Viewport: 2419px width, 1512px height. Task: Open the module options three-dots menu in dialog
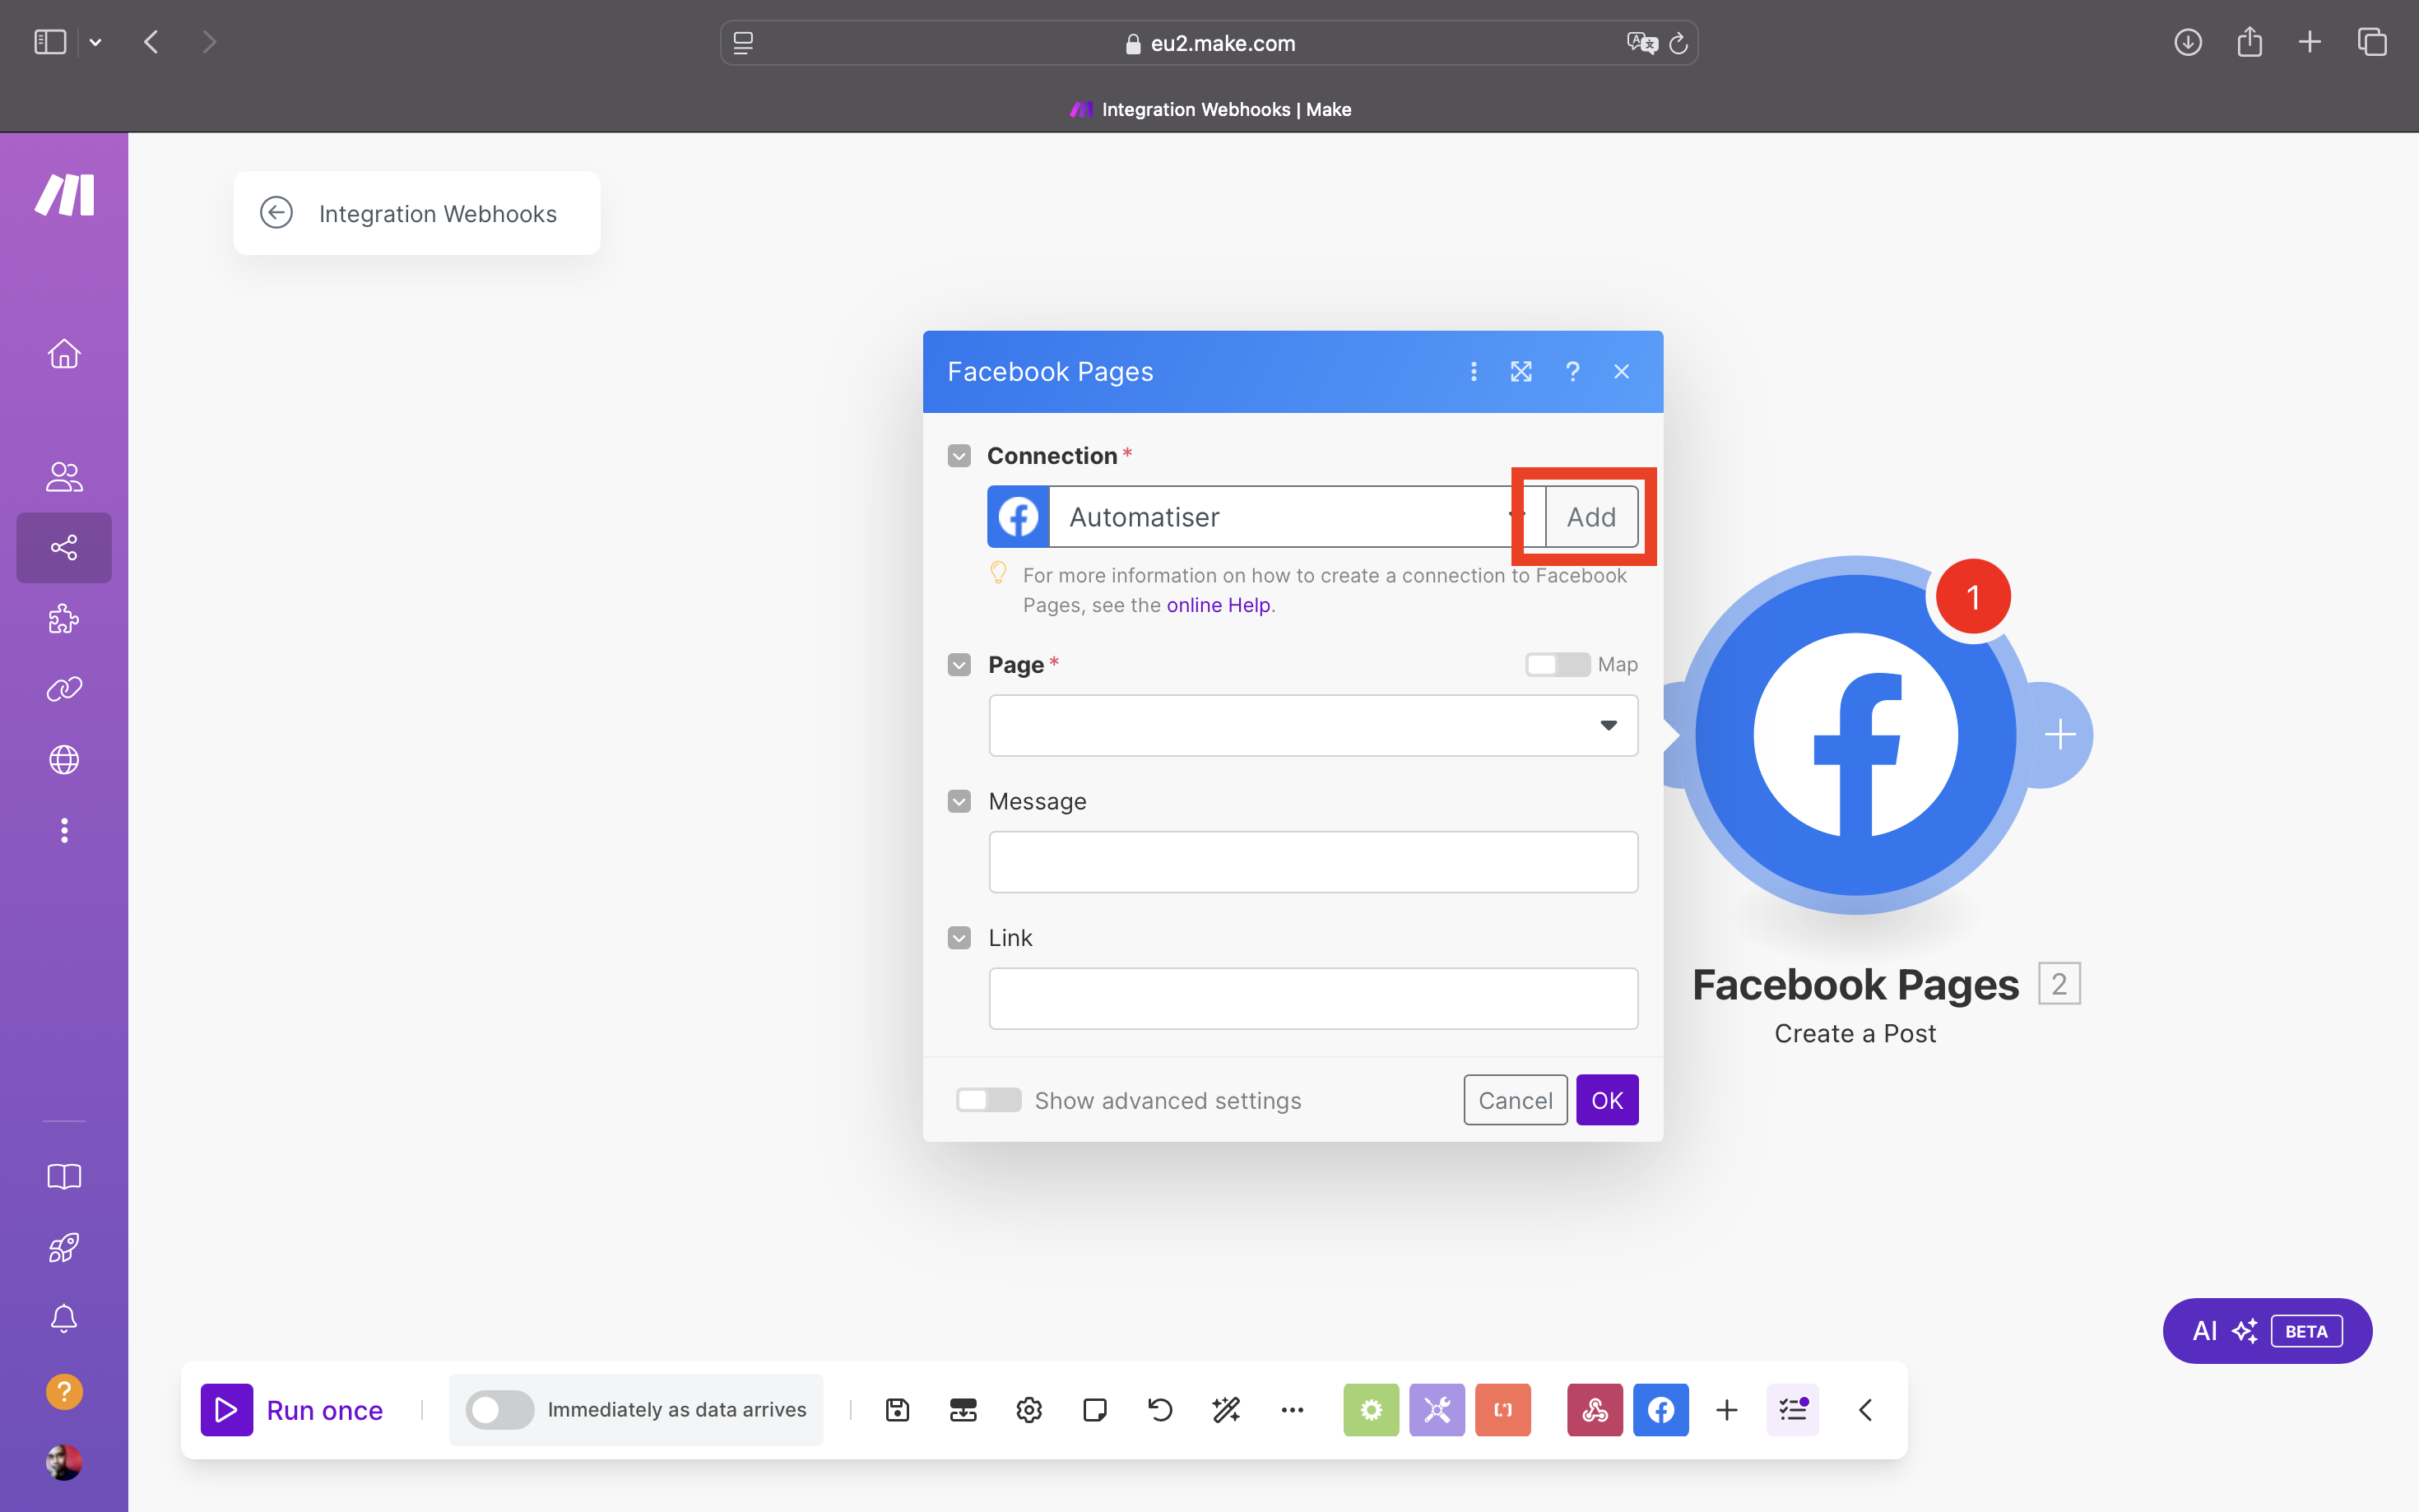pyautogui.click(x=1473, y=372)
